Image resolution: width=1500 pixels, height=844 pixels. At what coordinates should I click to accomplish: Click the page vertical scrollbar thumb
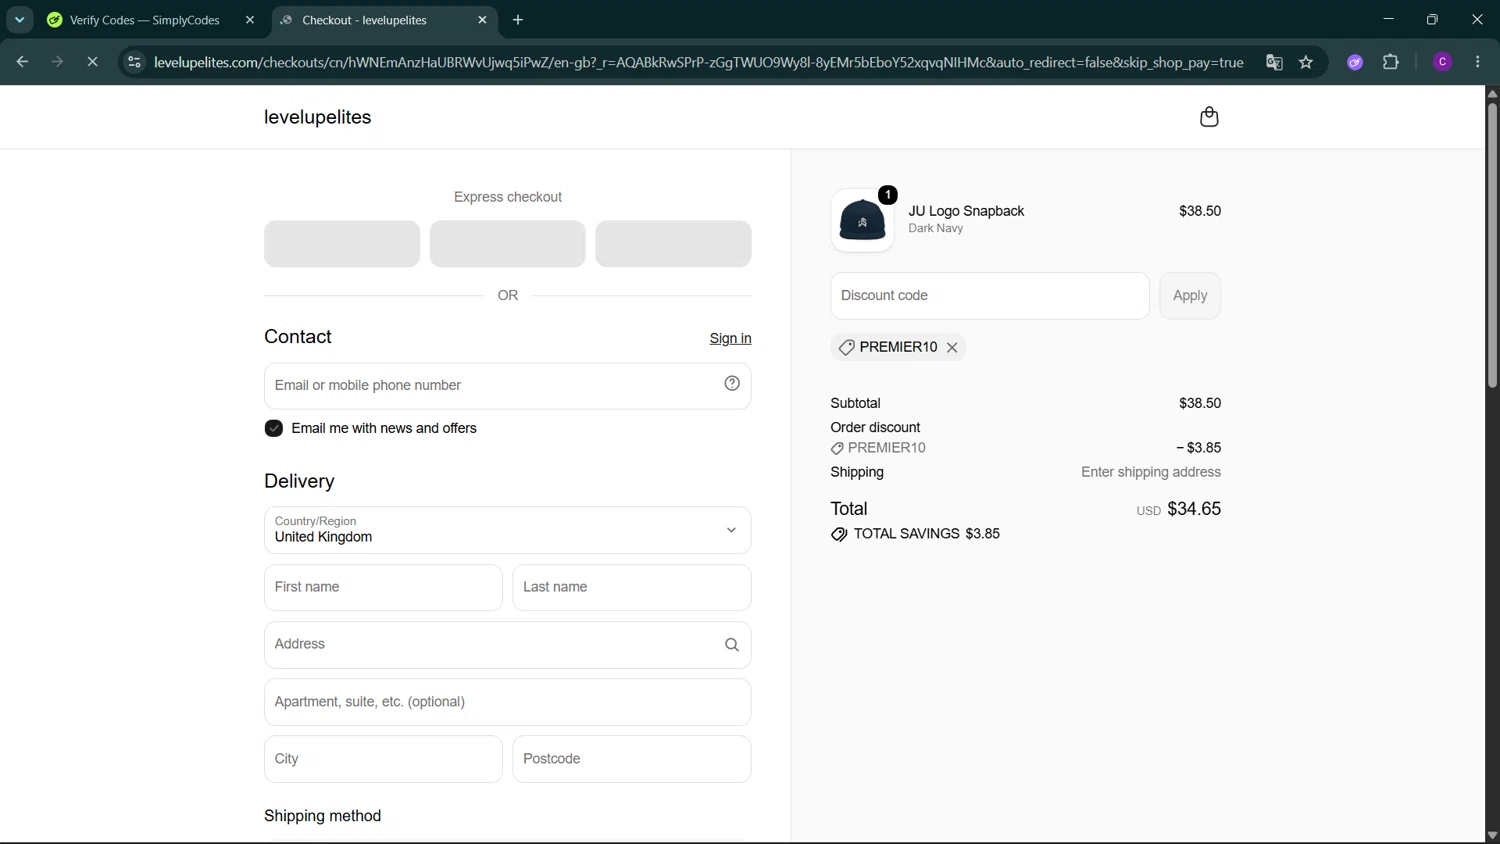coord(1492,245)
